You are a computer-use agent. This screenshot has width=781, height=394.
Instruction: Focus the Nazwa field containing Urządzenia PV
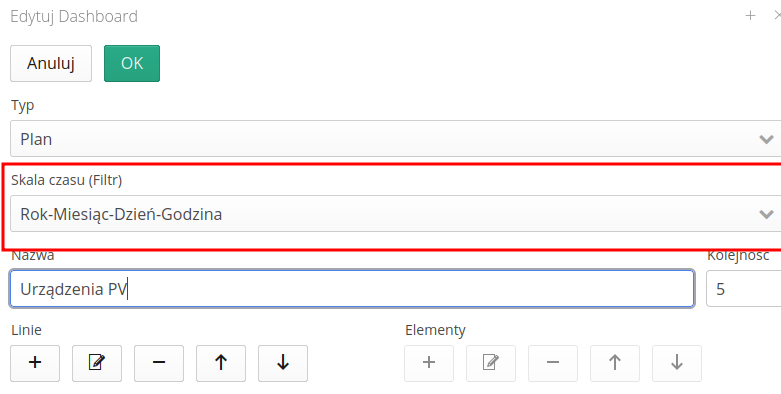(x=352, y=289)
